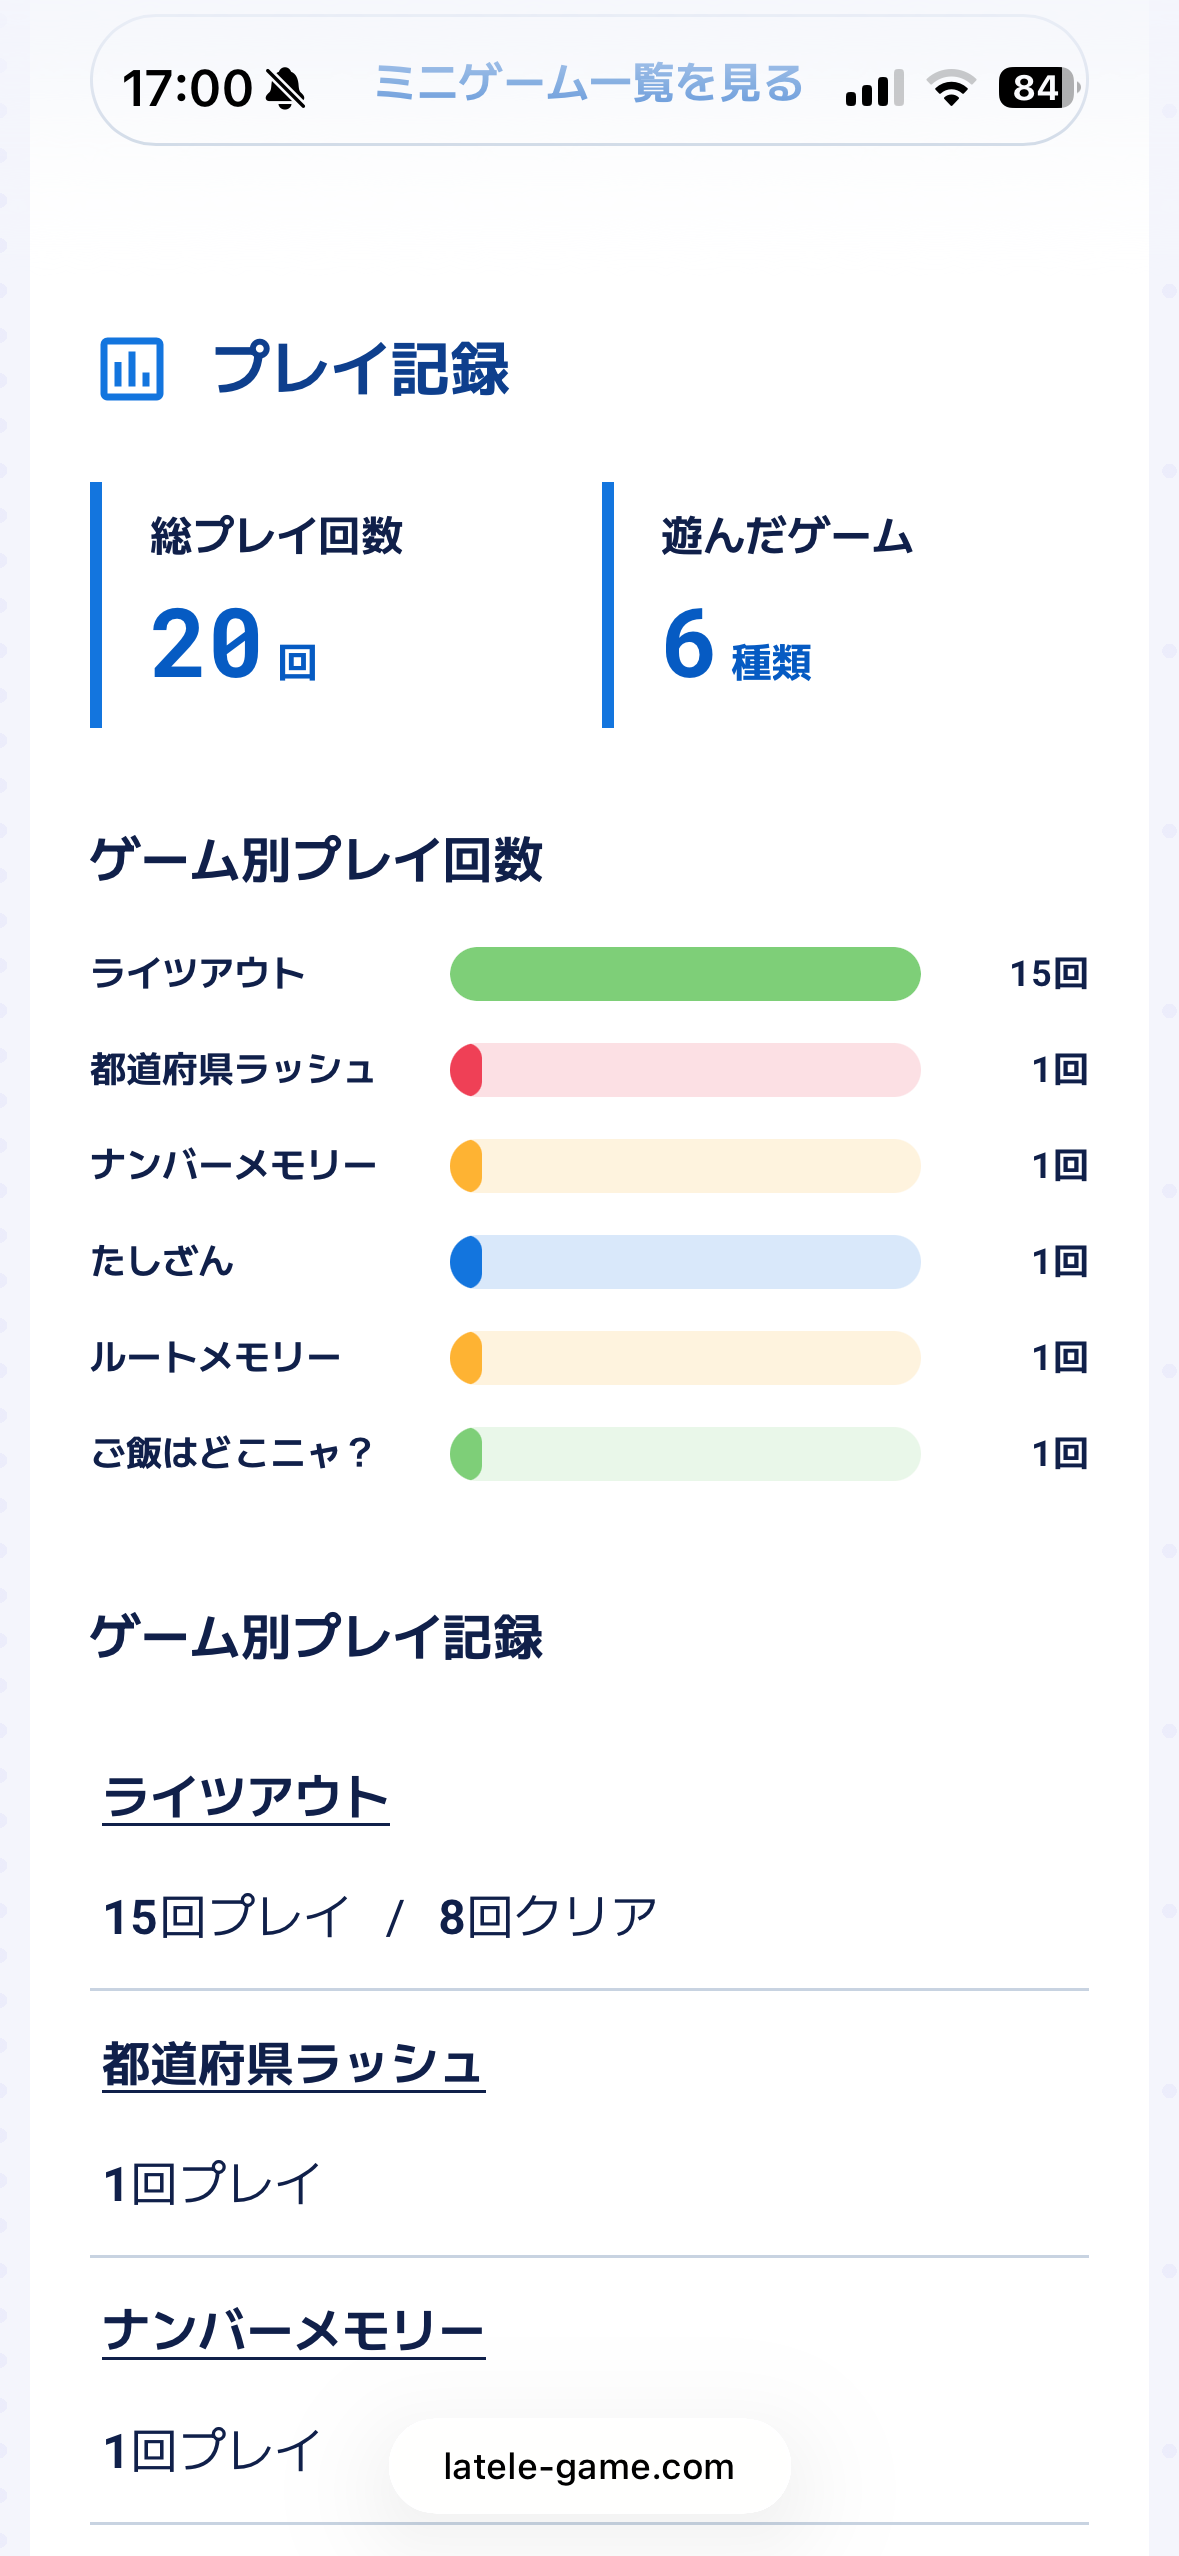This screenshot has width=1179, height=2556.
Task: Tap the latele-game.com address pill
Action: pyautogui.click(x=589, y=2466)
